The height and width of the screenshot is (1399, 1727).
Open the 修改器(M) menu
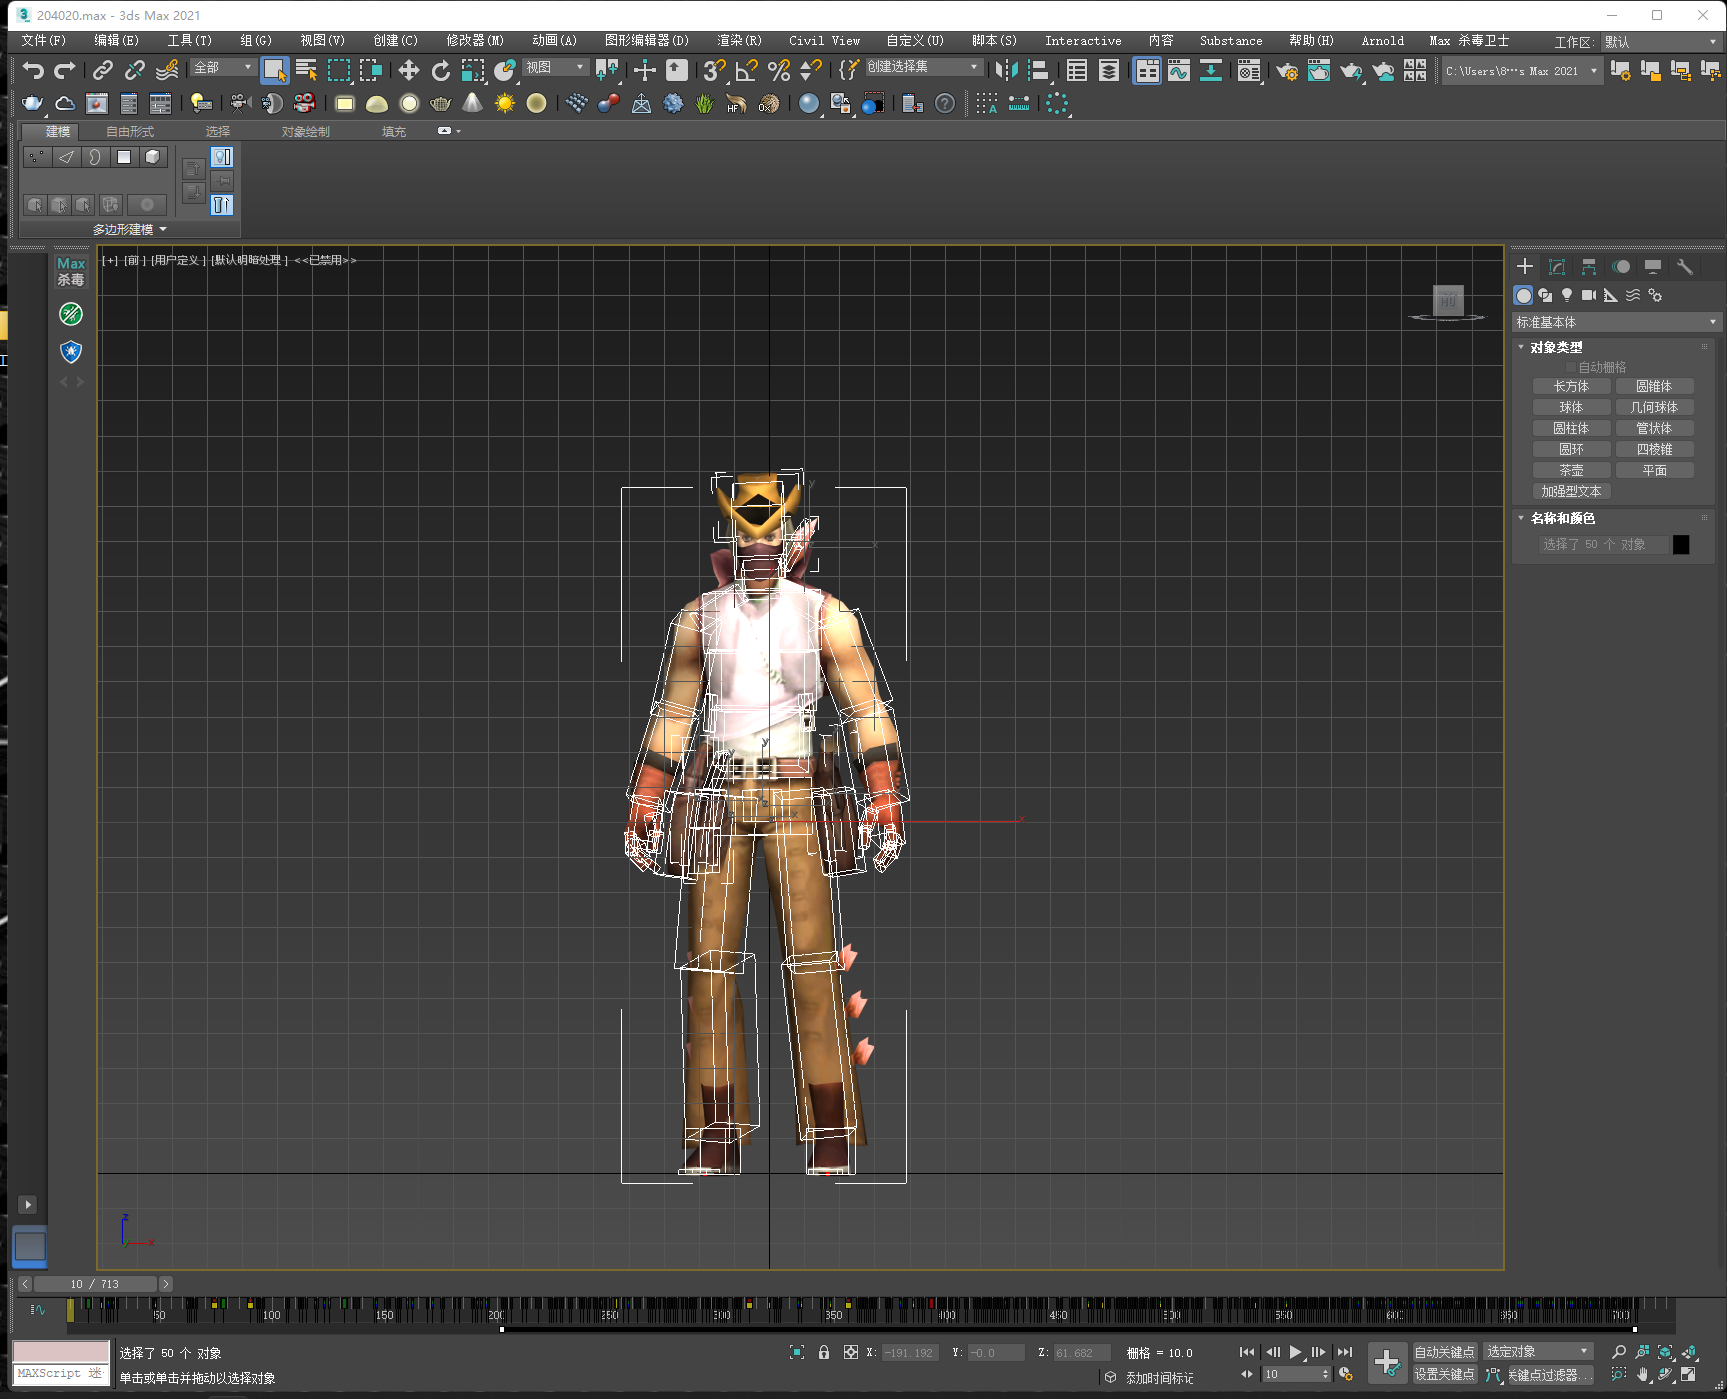475,41
